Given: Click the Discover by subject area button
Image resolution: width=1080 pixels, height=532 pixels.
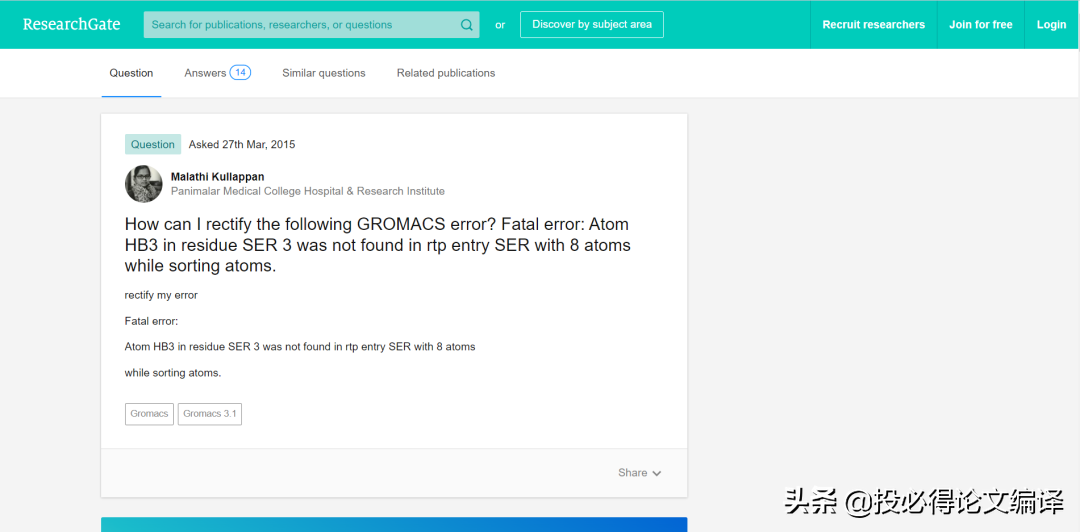Looking at the screenshot, I should 591,25.
